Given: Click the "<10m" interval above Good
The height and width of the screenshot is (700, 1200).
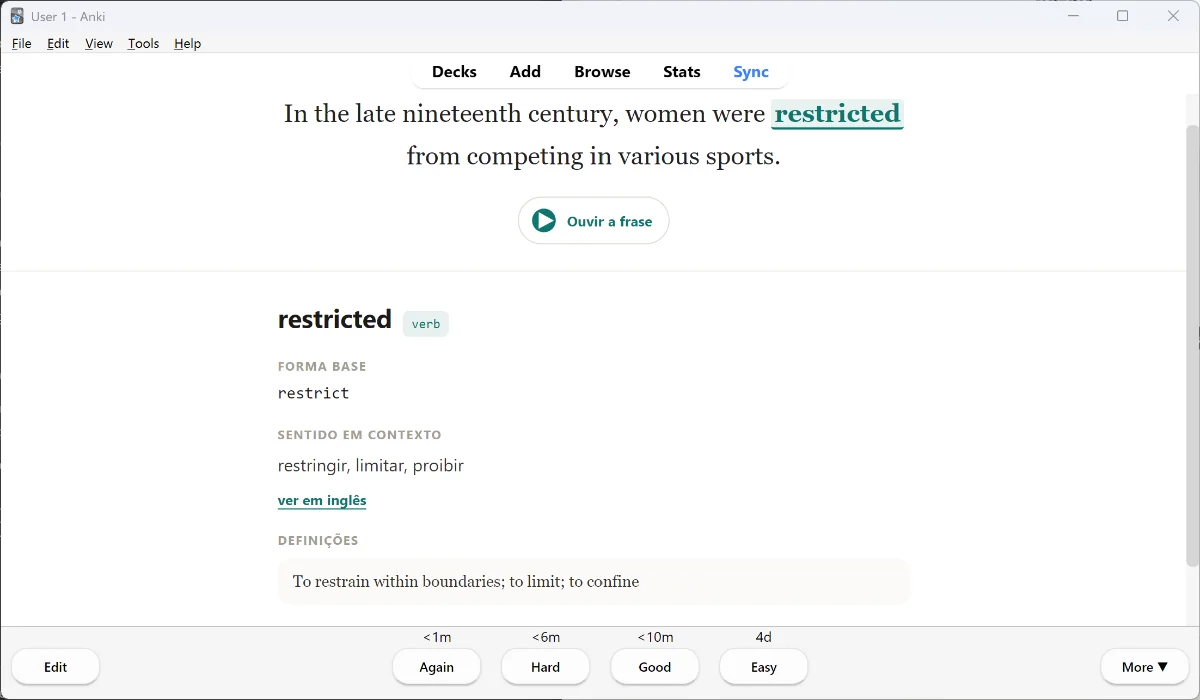Looking at the screenshot, I should [x=656, y=637].
